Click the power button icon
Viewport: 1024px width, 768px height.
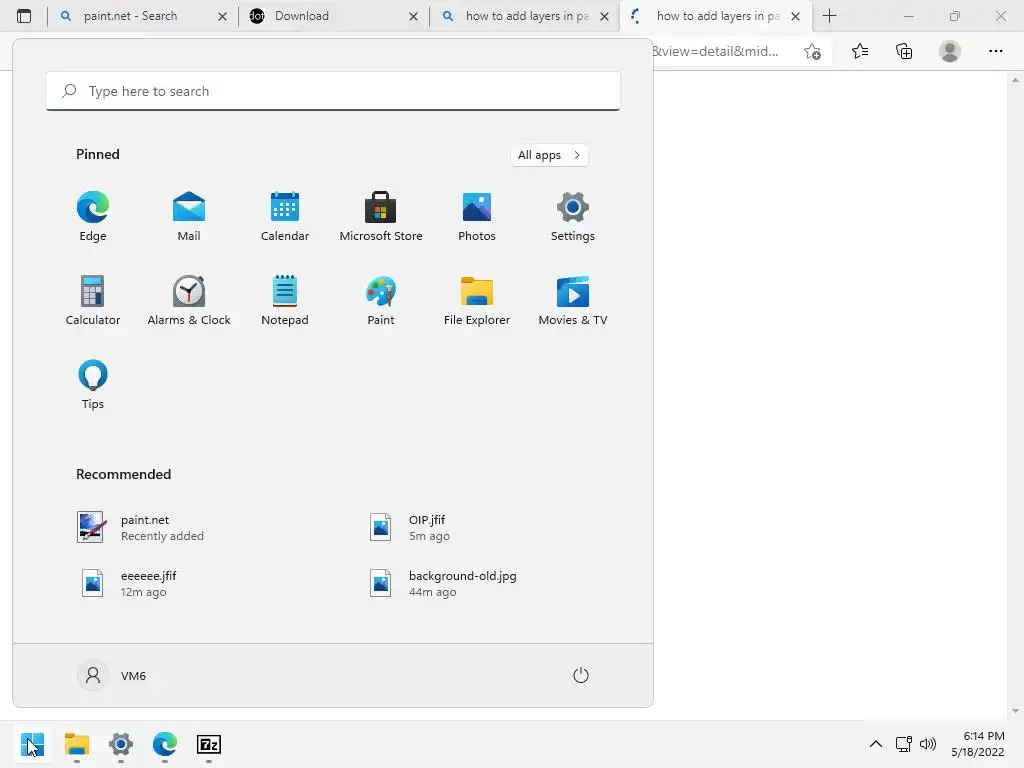581,675
